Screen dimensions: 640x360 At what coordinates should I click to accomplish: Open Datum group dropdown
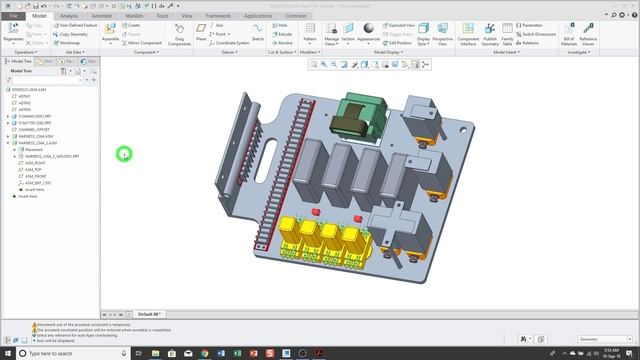click(x=230, y=52)
